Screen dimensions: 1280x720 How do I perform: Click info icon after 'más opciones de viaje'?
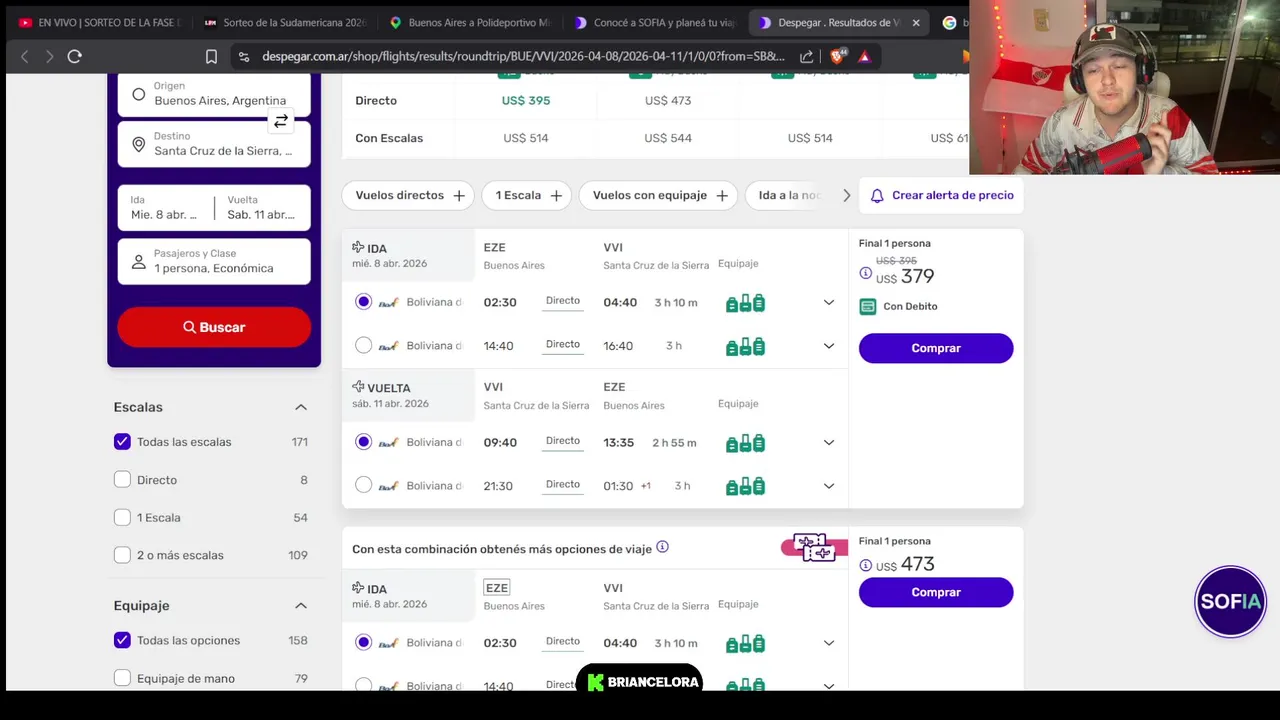coord(662,547)
